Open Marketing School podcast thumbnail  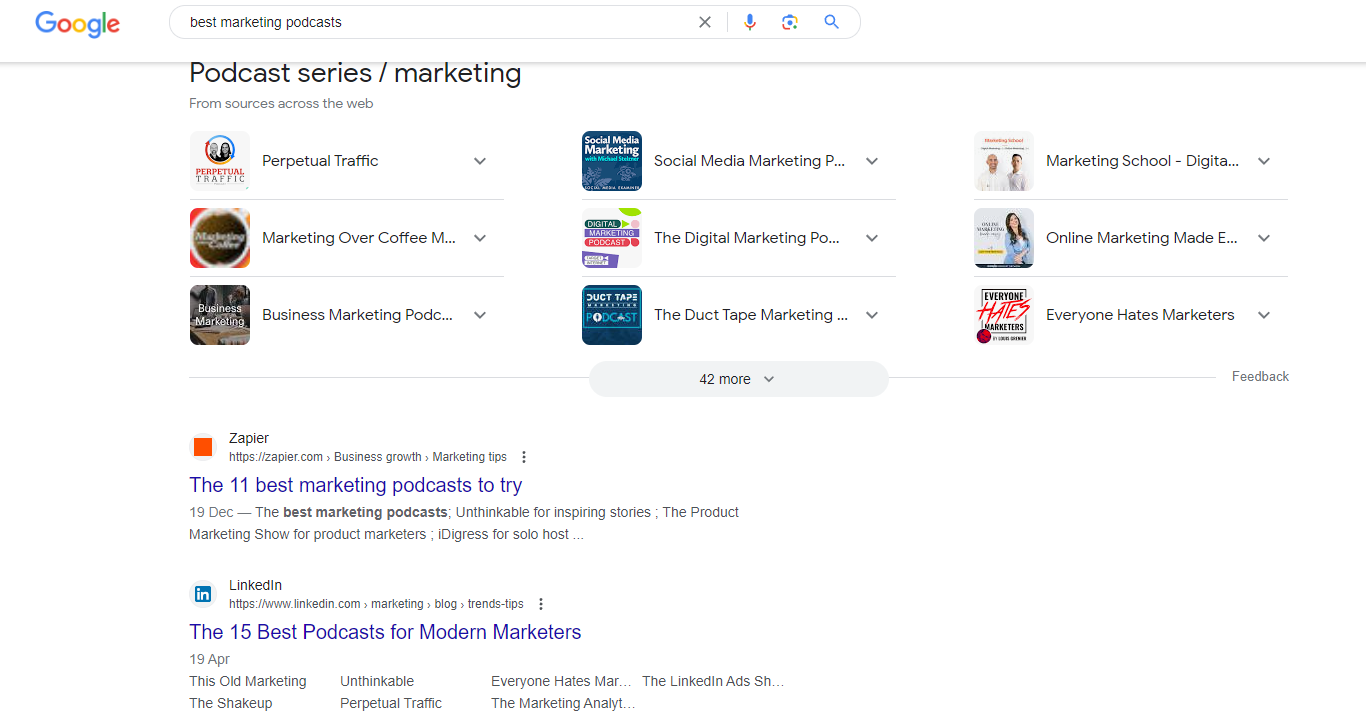point(1004,161)
